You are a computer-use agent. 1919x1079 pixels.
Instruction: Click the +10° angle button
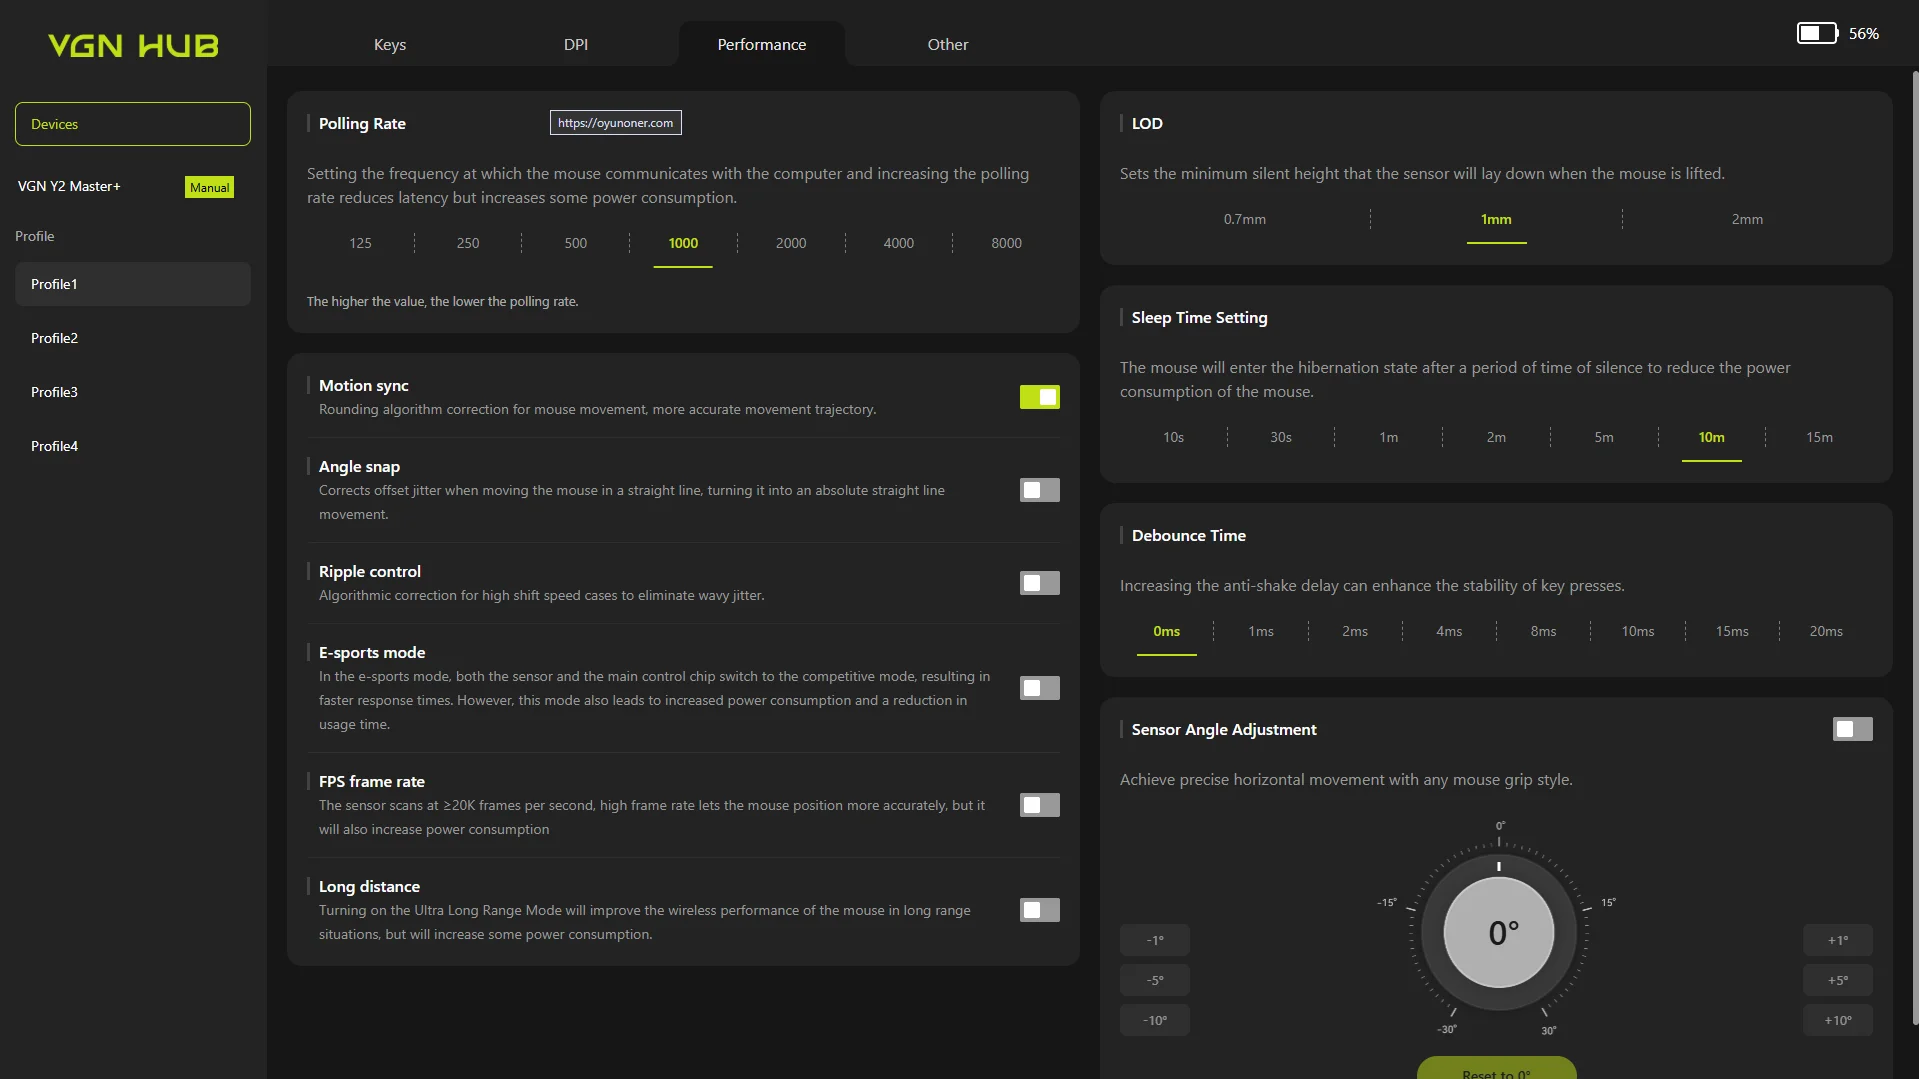coord(1838,1020)
